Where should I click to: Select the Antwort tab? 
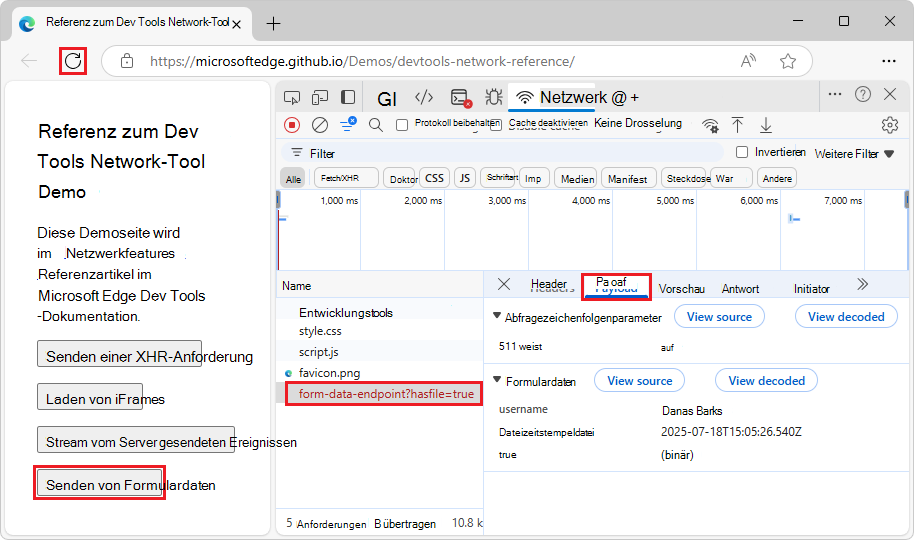coord(740,288)
